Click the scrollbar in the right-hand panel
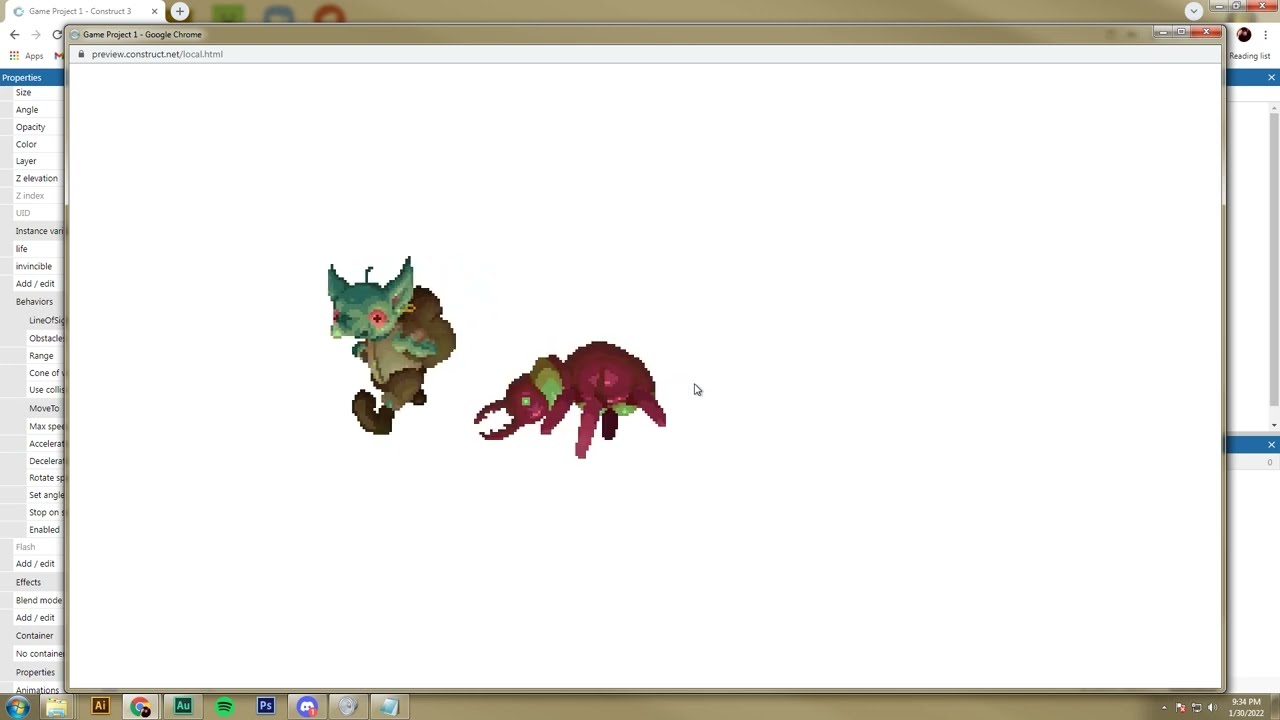This screenshot has width=1280, height=720. click(1274, 265)
